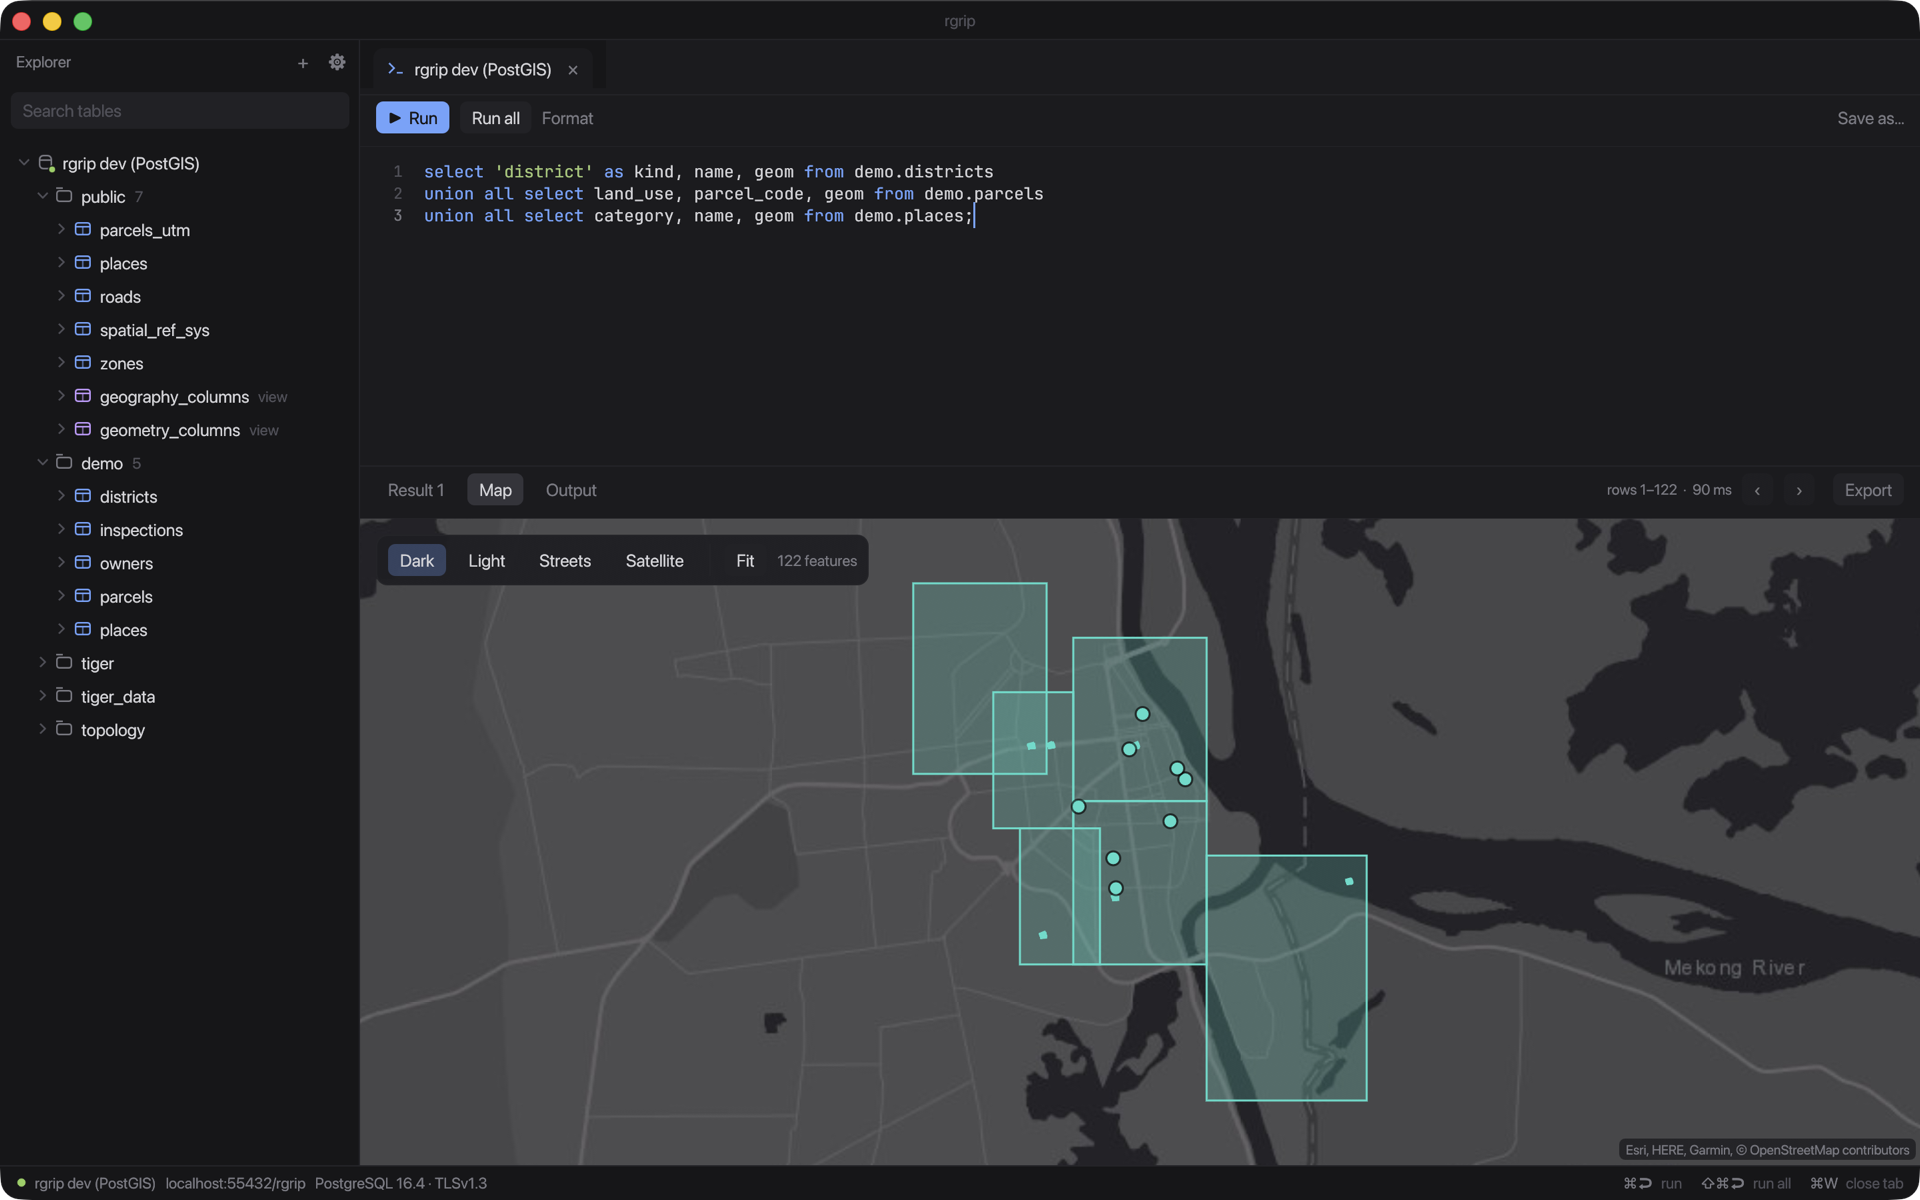
Task: Collapse the public schema chevron
Action: click(43, 196)
